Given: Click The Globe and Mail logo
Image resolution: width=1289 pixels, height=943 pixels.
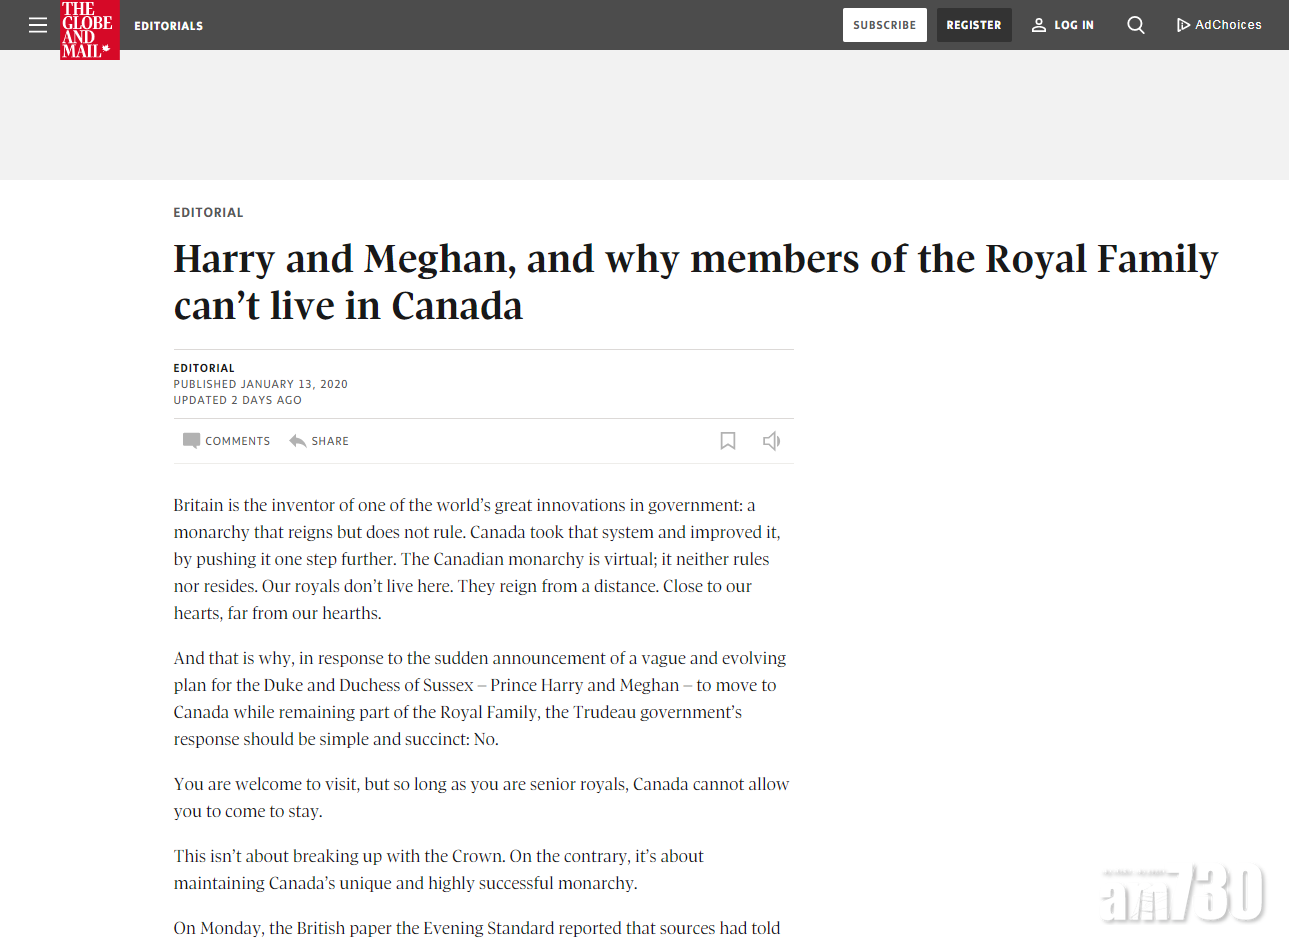Looking at the screenshot, I should click(89, 30).
